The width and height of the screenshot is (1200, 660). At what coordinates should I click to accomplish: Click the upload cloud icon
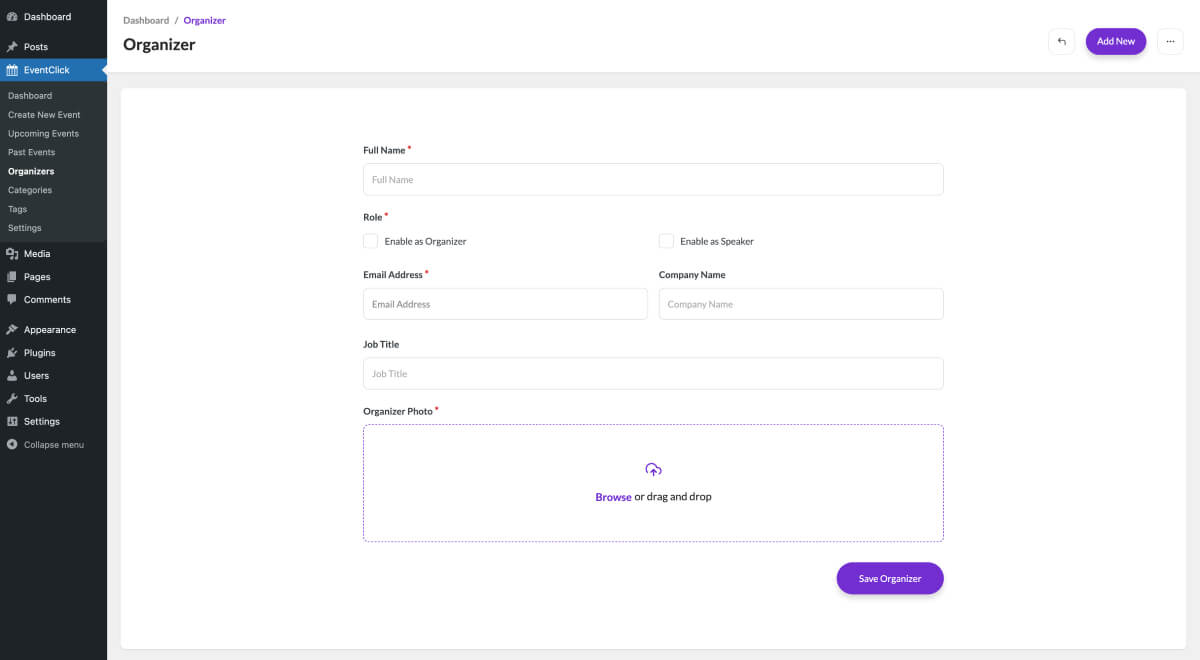click(x=653, y=470)
